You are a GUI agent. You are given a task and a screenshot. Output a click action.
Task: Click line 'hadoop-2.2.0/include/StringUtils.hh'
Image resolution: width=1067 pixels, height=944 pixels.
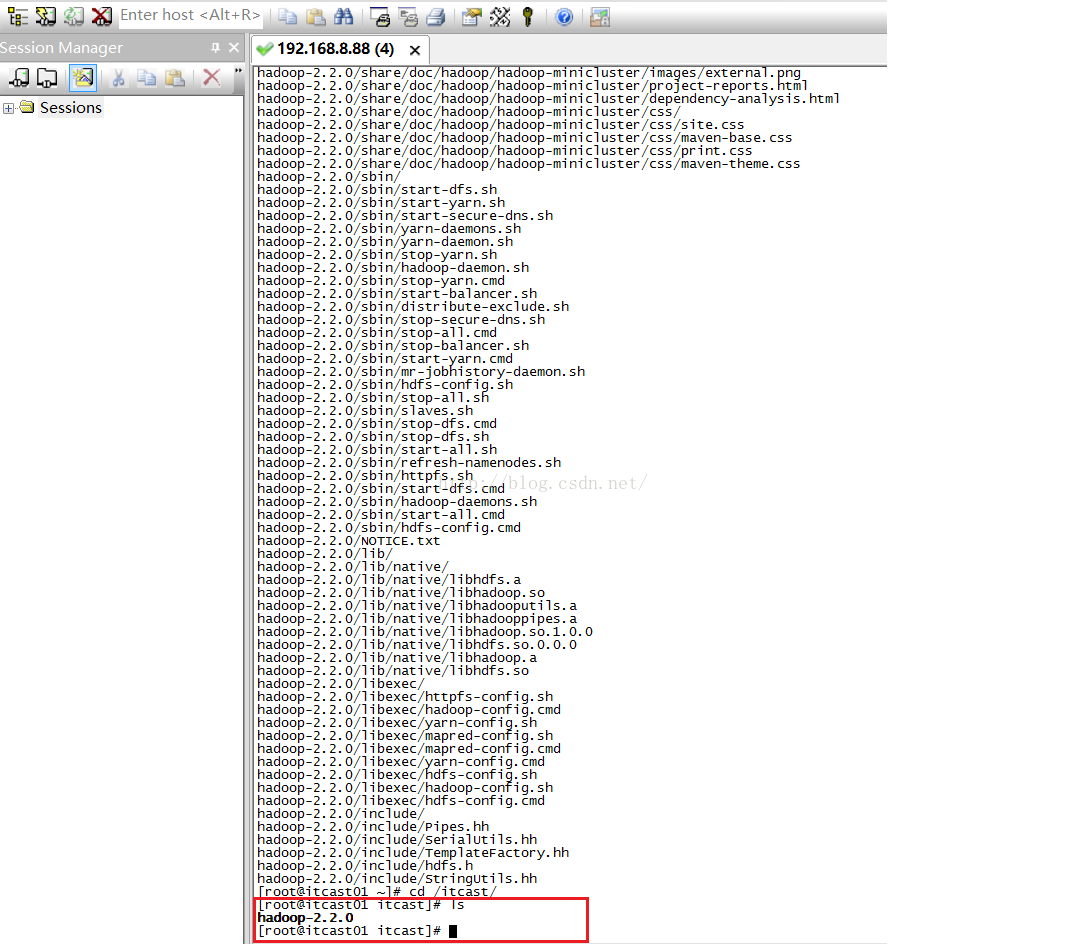[397, 879]
